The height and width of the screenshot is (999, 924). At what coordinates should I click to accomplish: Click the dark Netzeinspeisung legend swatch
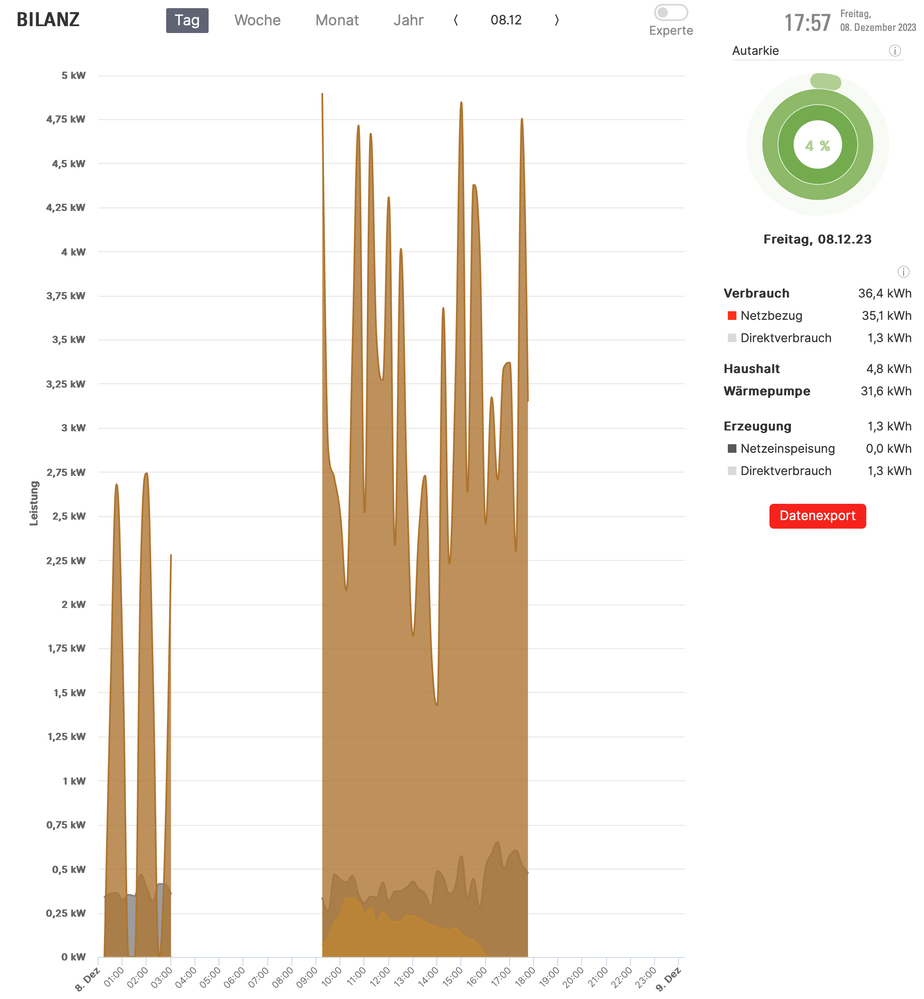[x=732, y=449]
